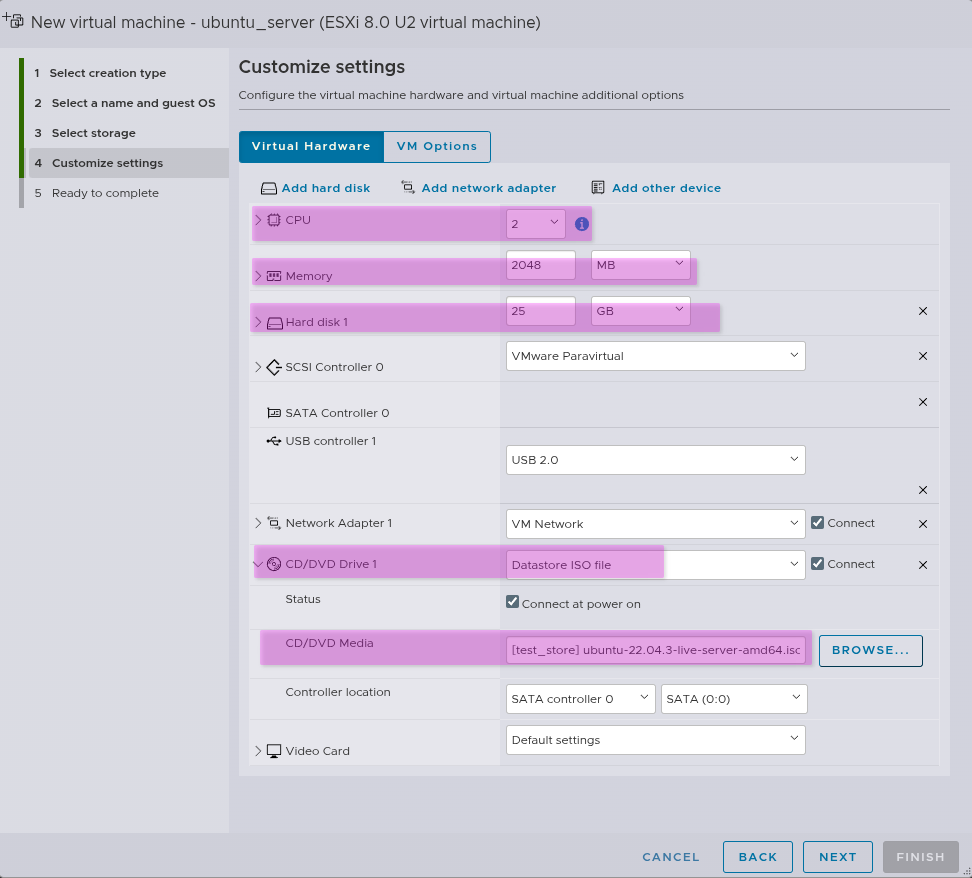Click the Add other device icon
Image resolution: width=972 pixels, height=878 pixels.
tap(598, 187)
